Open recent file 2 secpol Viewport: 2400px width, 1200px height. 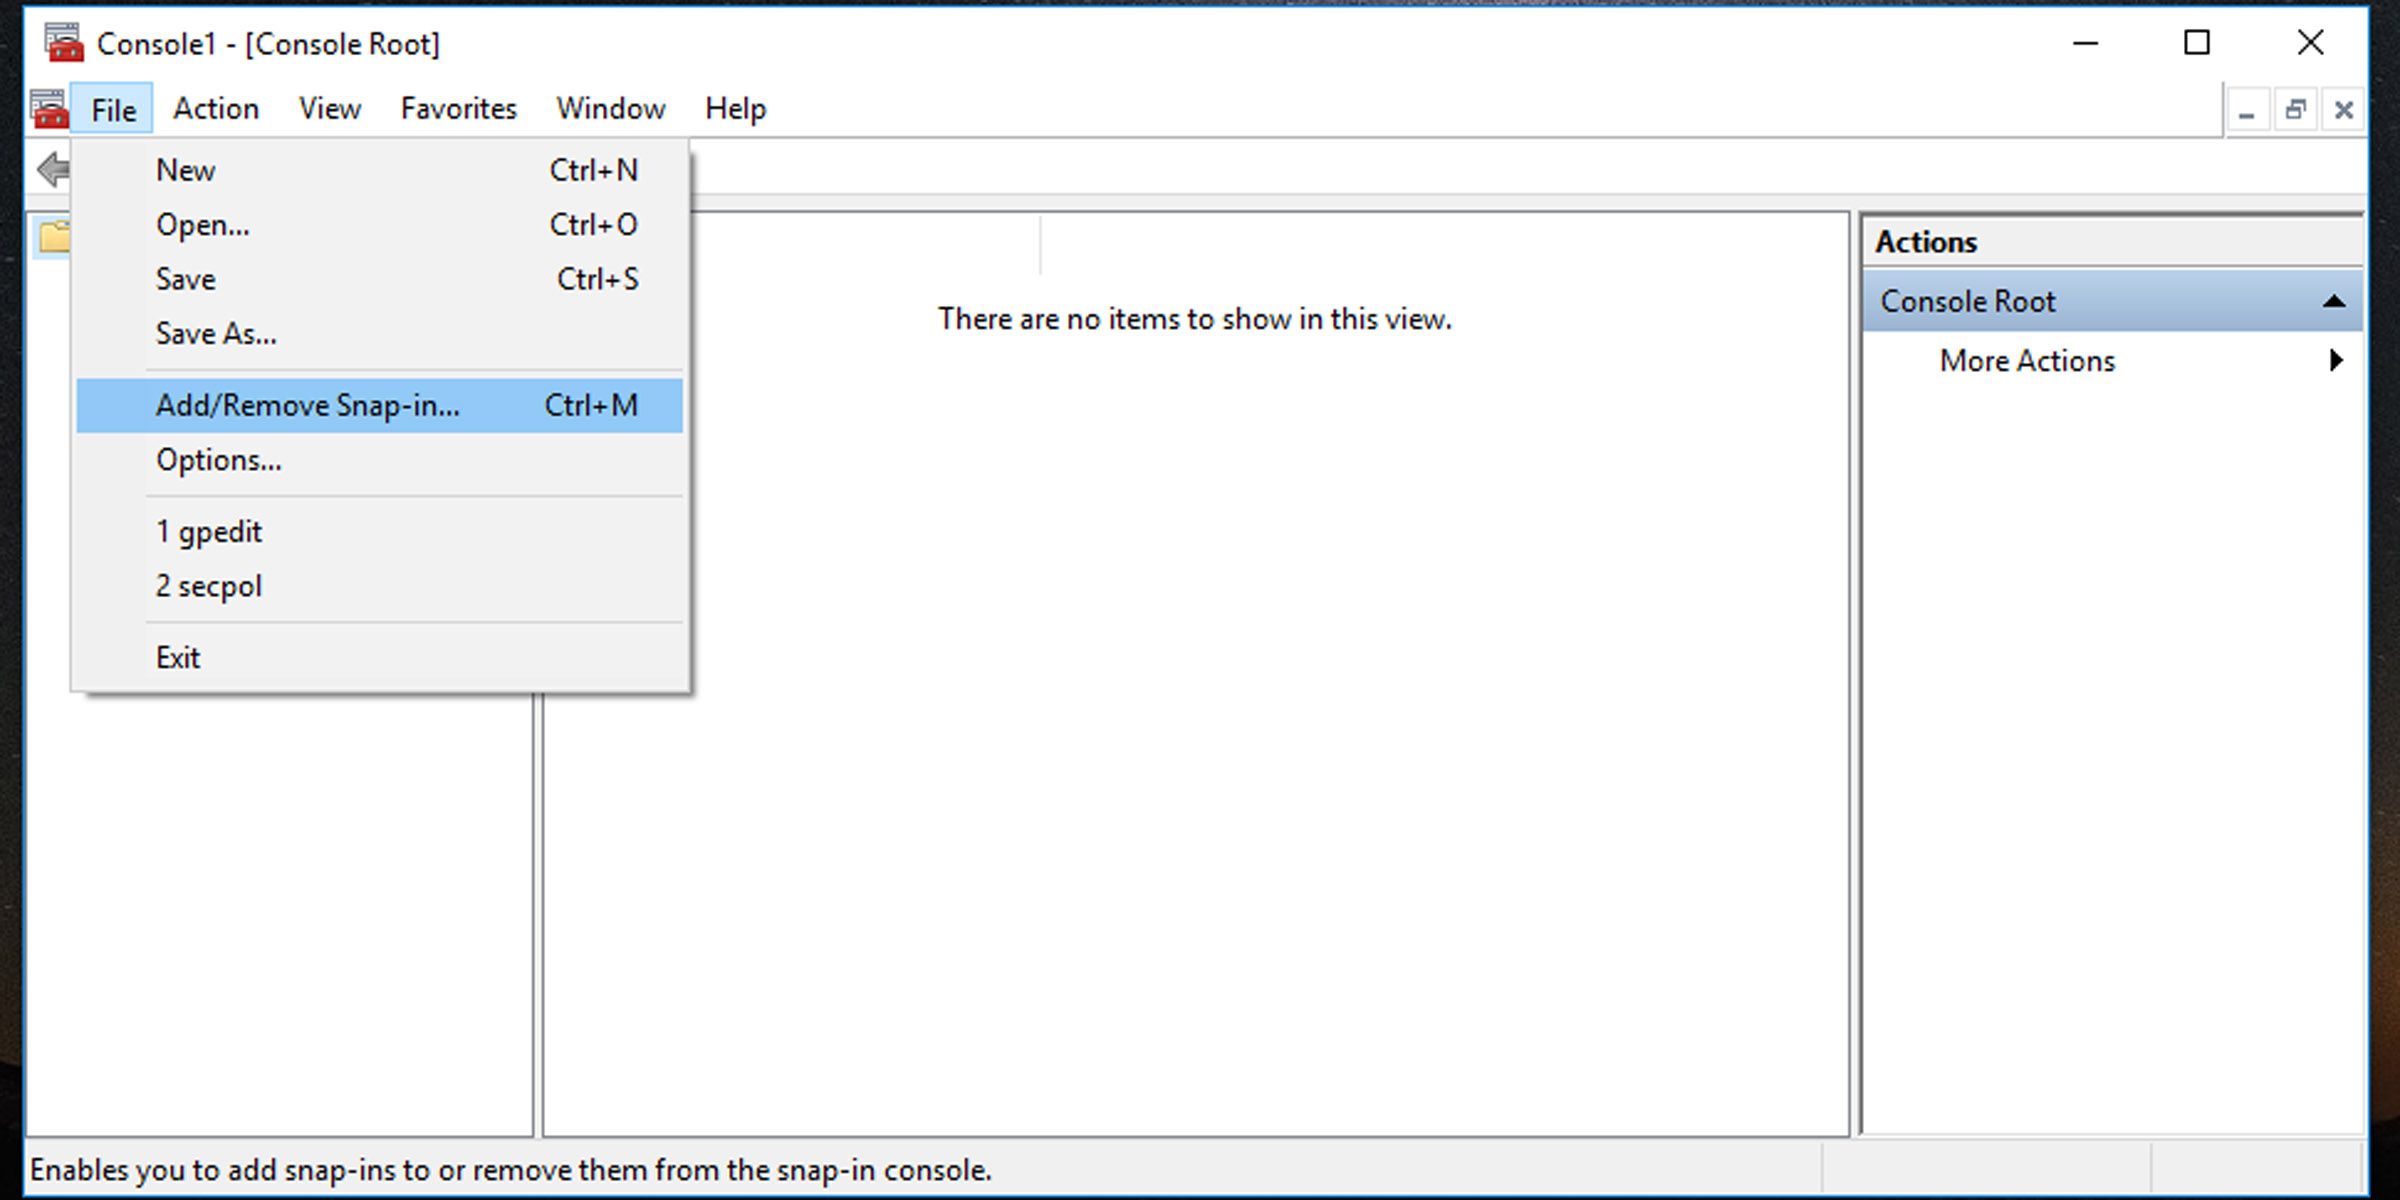pyautogui.click(x=380, y=586)
